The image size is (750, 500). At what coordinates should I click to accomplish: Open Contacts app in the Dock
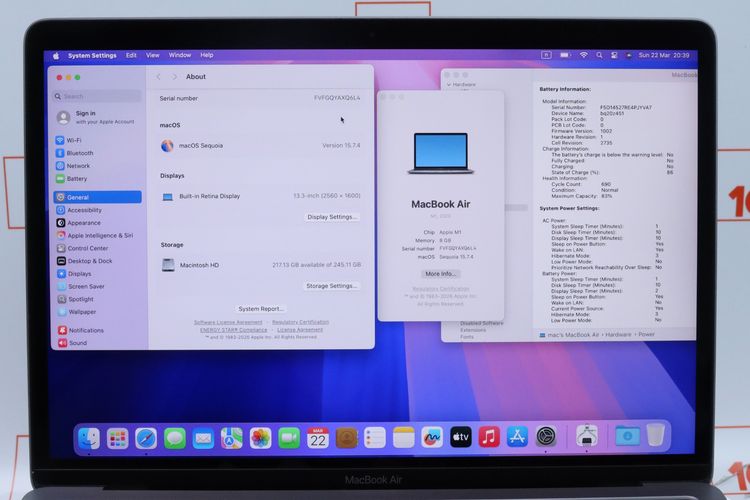(x=346, y=438)
